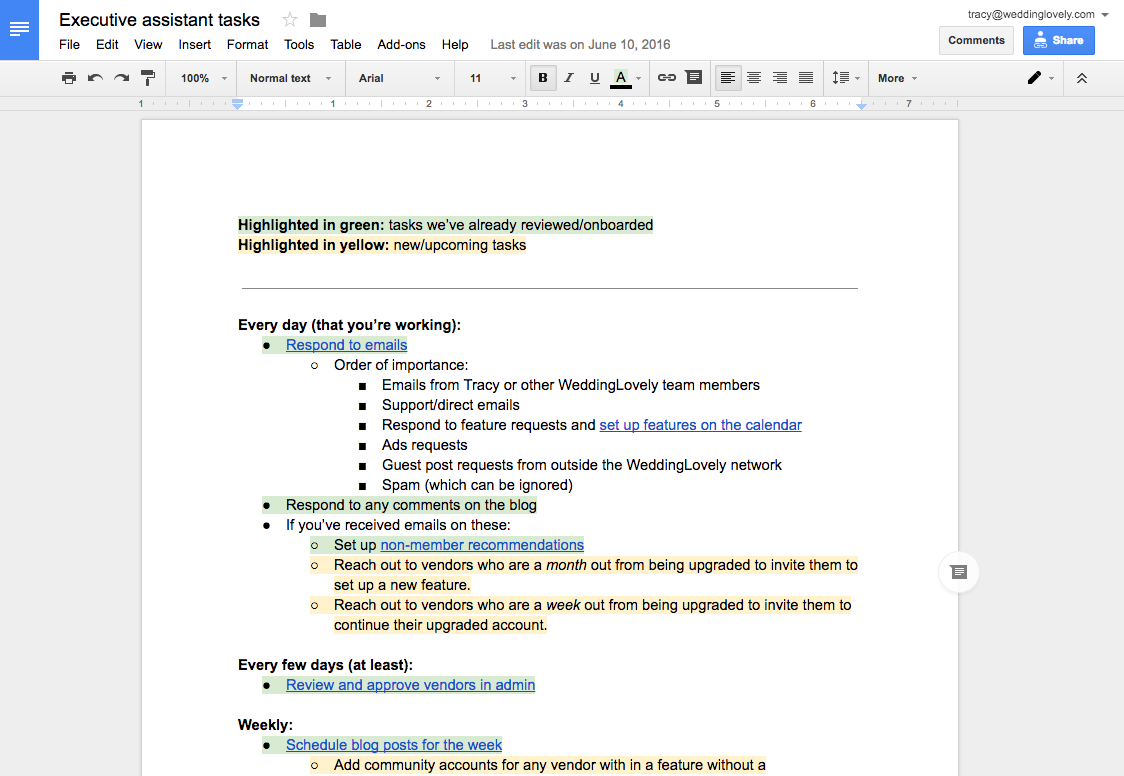
Task: Follow the Respond to emails link
Action: pyautogui.click(x=346, y=345)
